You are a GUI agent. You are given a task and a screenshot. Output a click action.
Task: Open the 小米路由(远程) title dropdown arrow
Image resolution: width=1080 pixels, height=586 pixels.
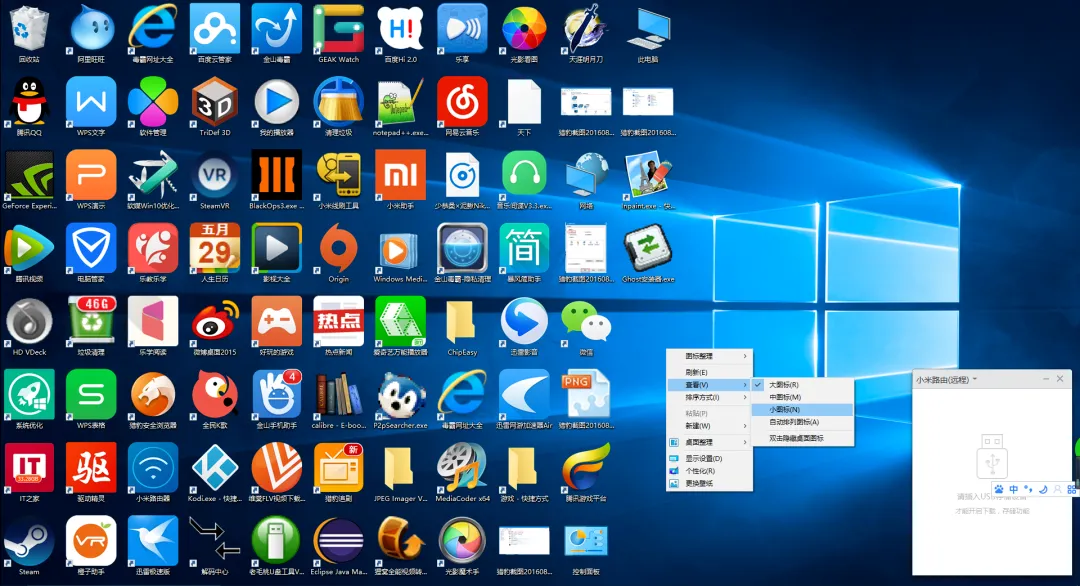pos(975,379)
